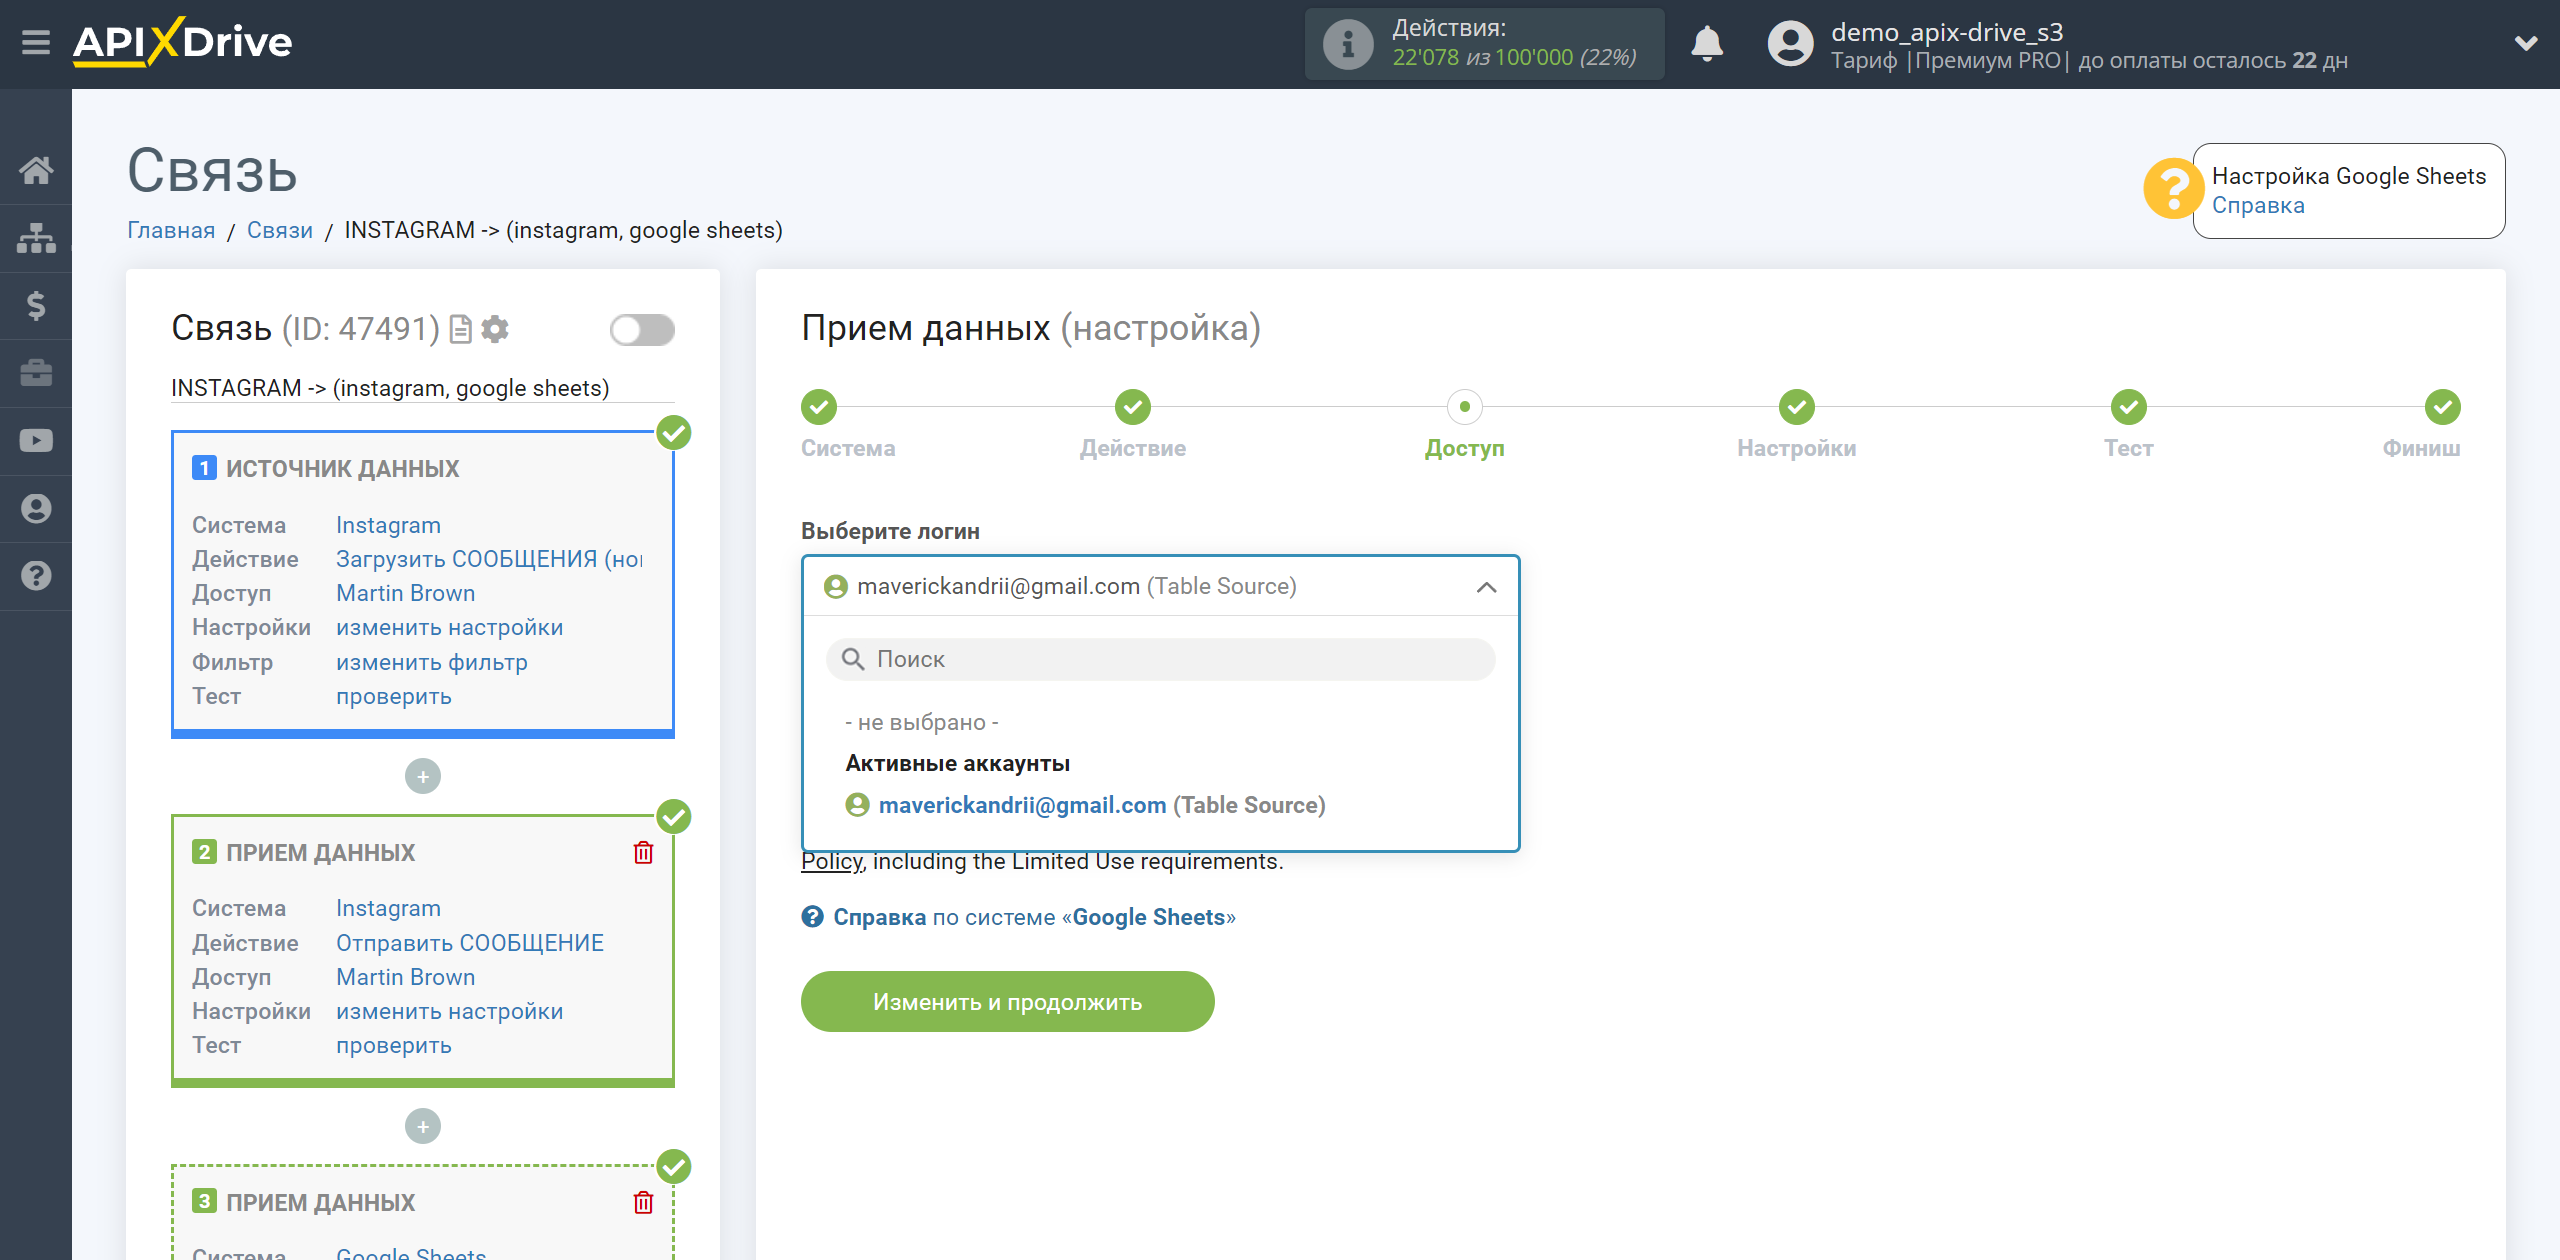Open the connections sitemap sidebar icon
2560x1260 pixels.
pyautogui.click(x=36, y=238)
